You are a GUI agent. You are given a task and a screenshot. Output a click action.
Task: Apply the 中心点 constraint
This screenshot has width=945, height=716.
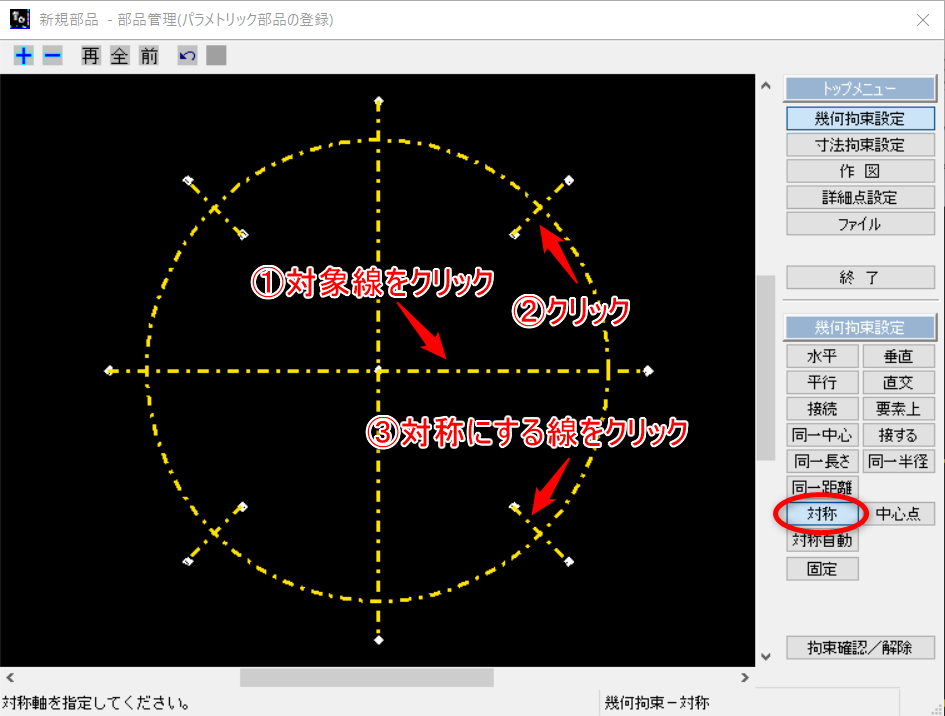(x=899, y=513)
